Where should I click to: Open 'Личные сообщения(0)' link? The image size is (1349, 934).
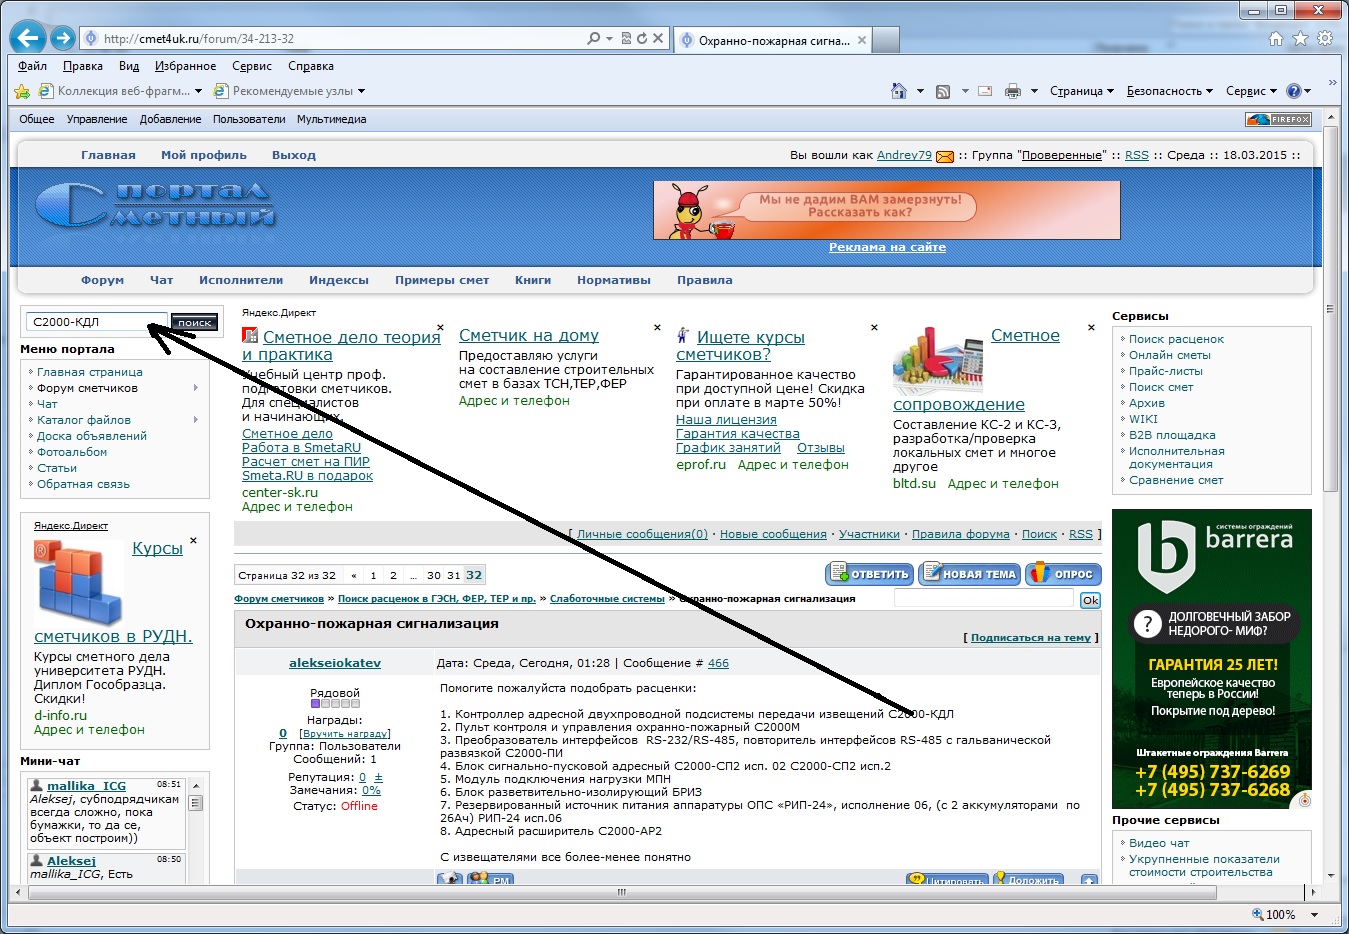[642, 534]
